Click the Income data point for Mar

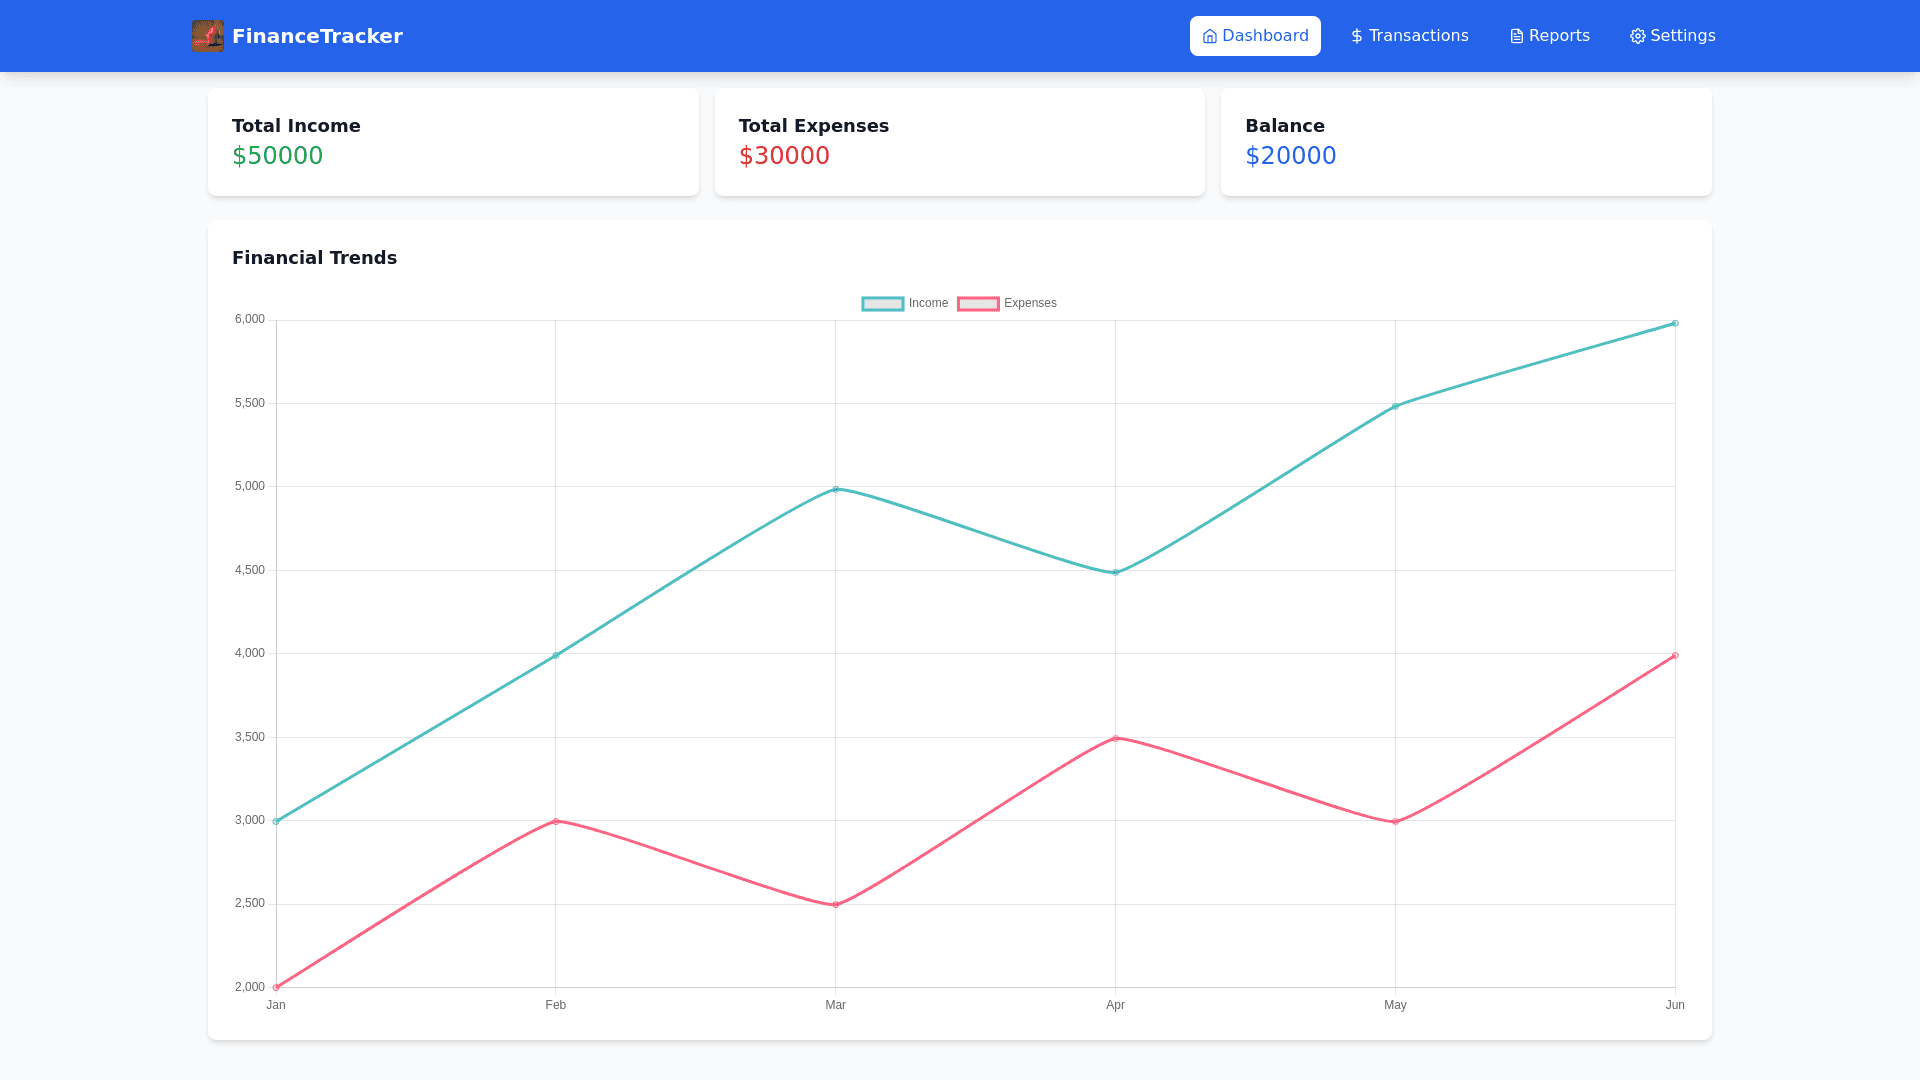coord(836,489)
